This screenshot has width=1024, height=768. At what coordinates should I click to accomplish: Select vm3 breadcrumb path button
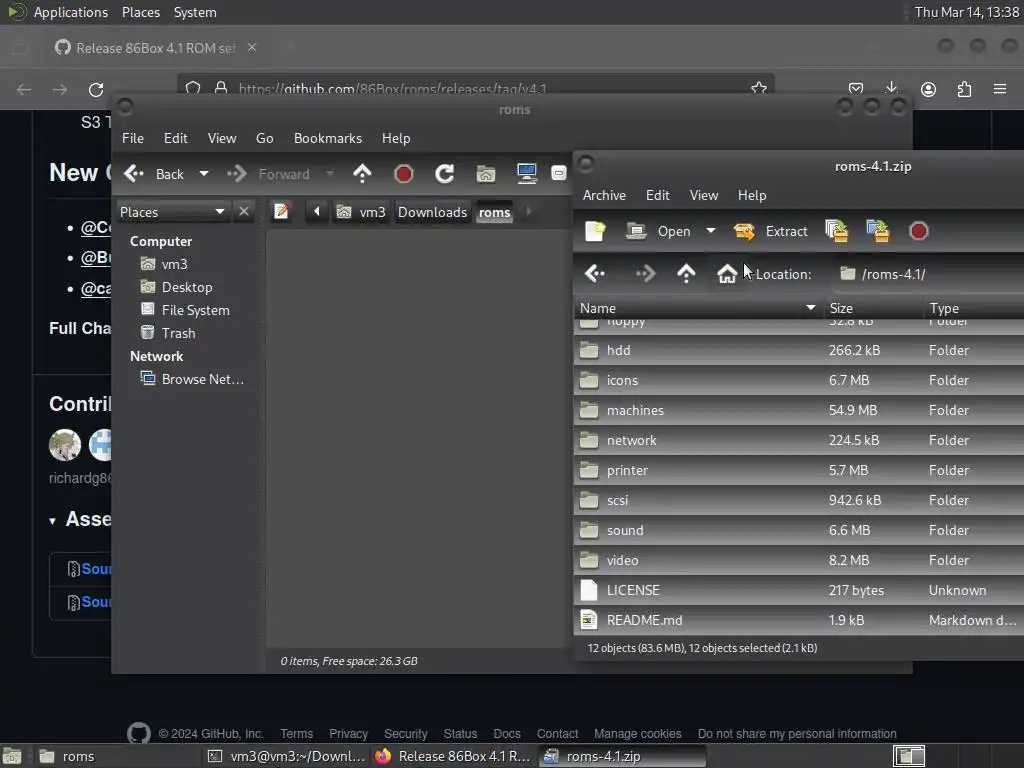[x=361, y=212]
